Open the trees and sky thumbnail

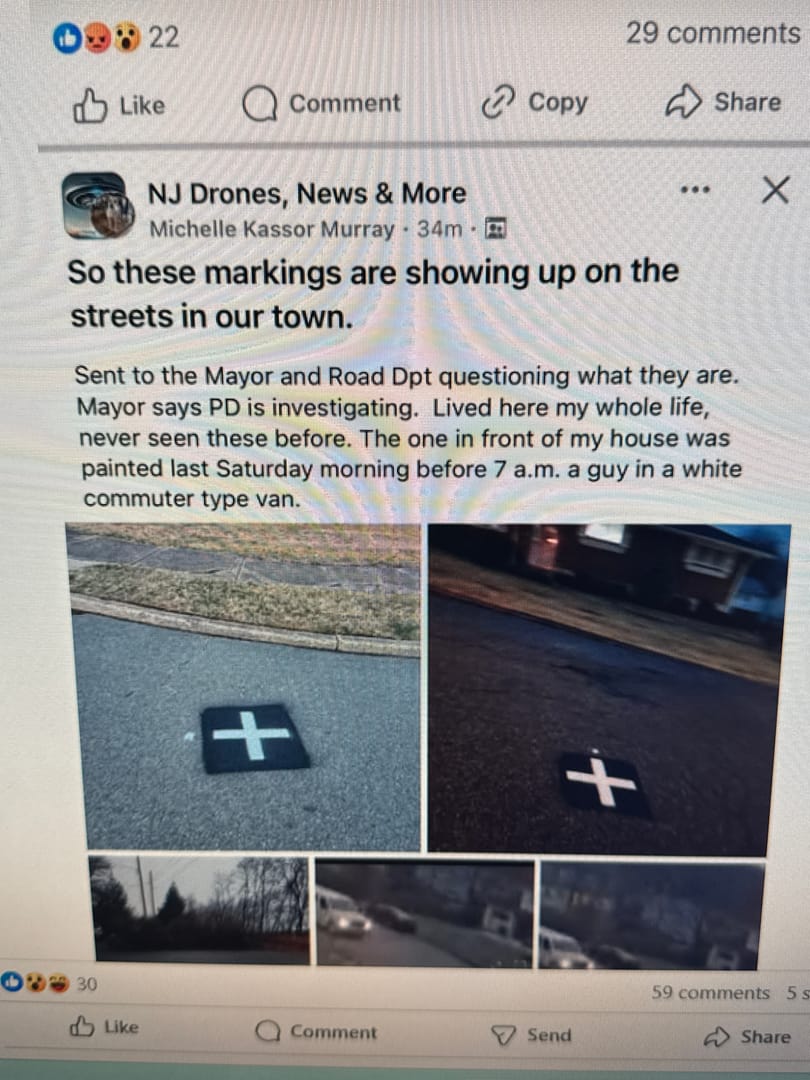click(x=200, y=908)
